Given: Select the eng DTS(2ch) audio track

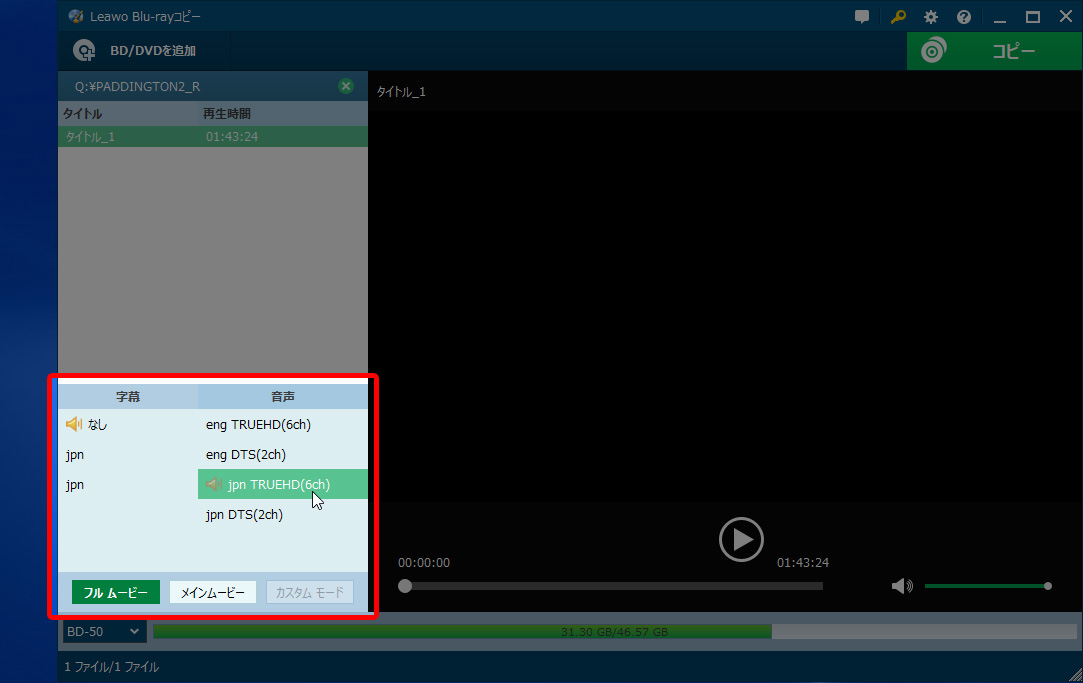Looking at the screenshot, I should point(246,455).
